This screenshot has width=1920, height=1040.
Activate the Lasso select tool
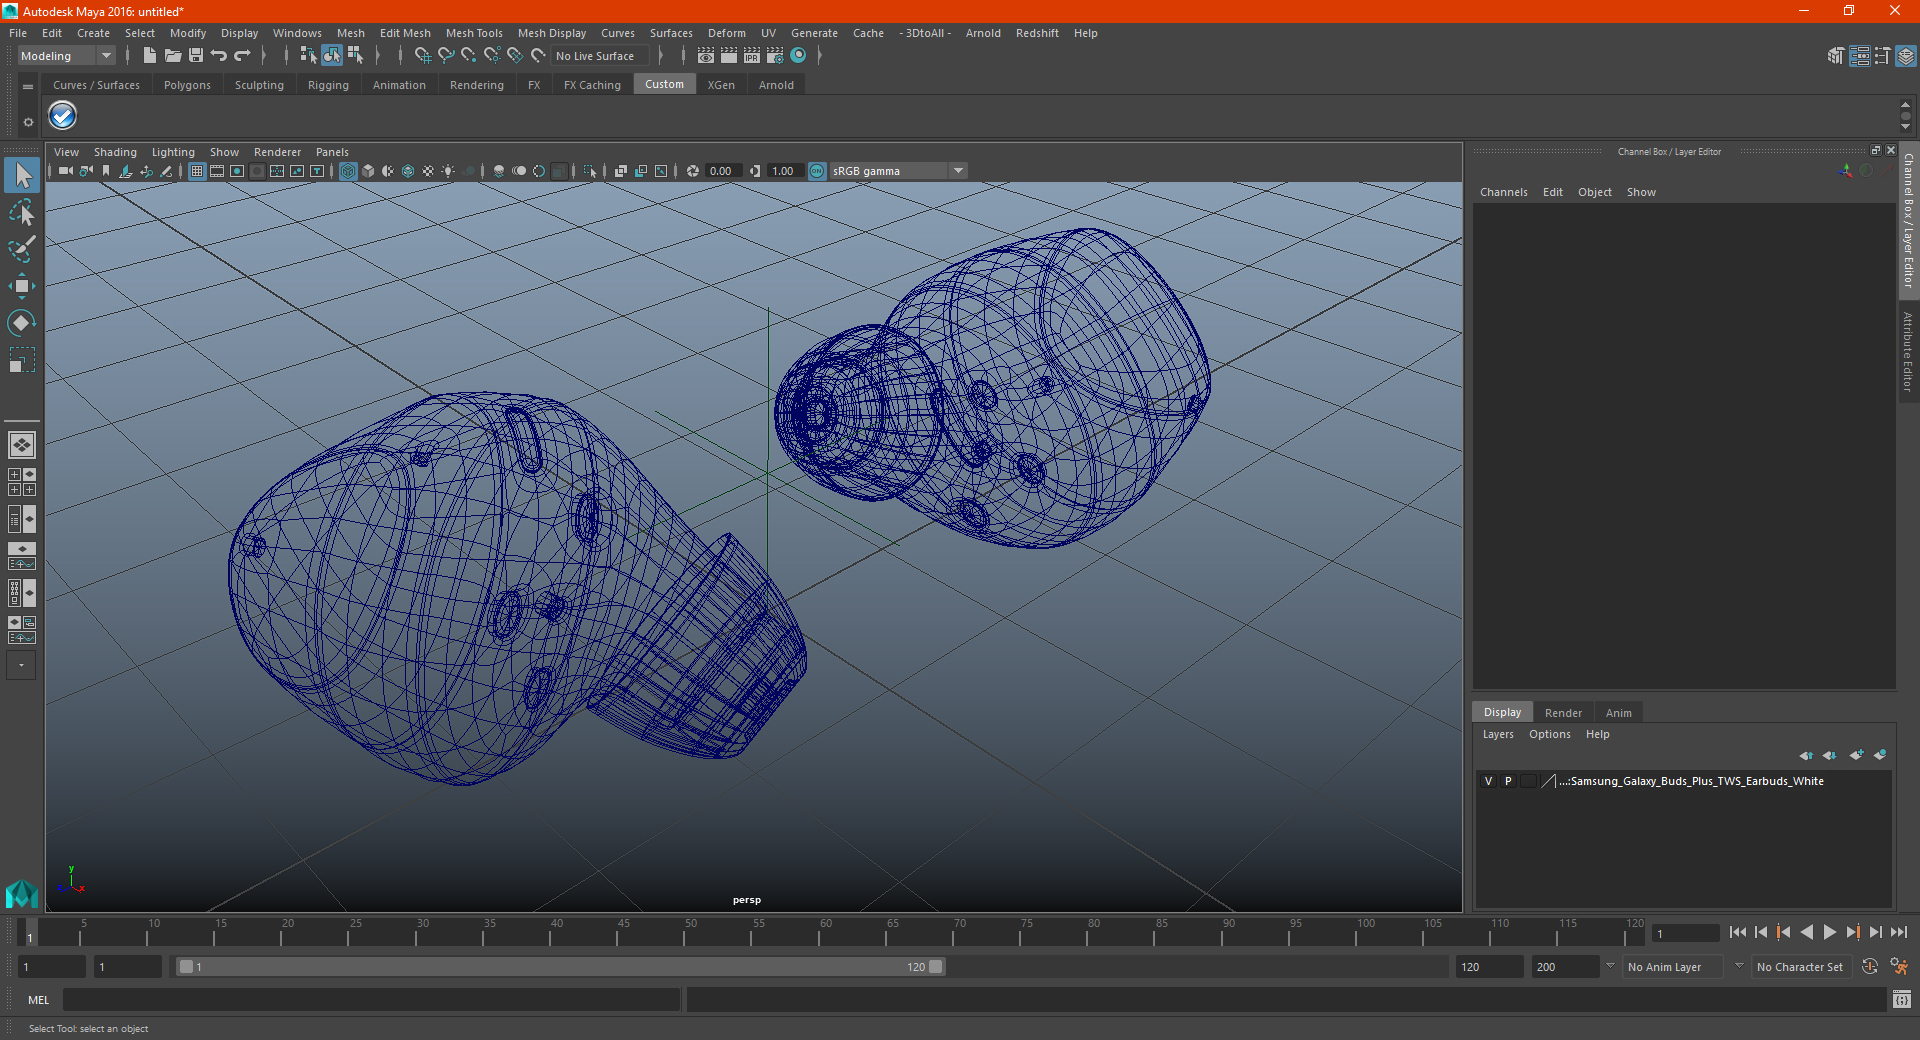pos(21,212)
